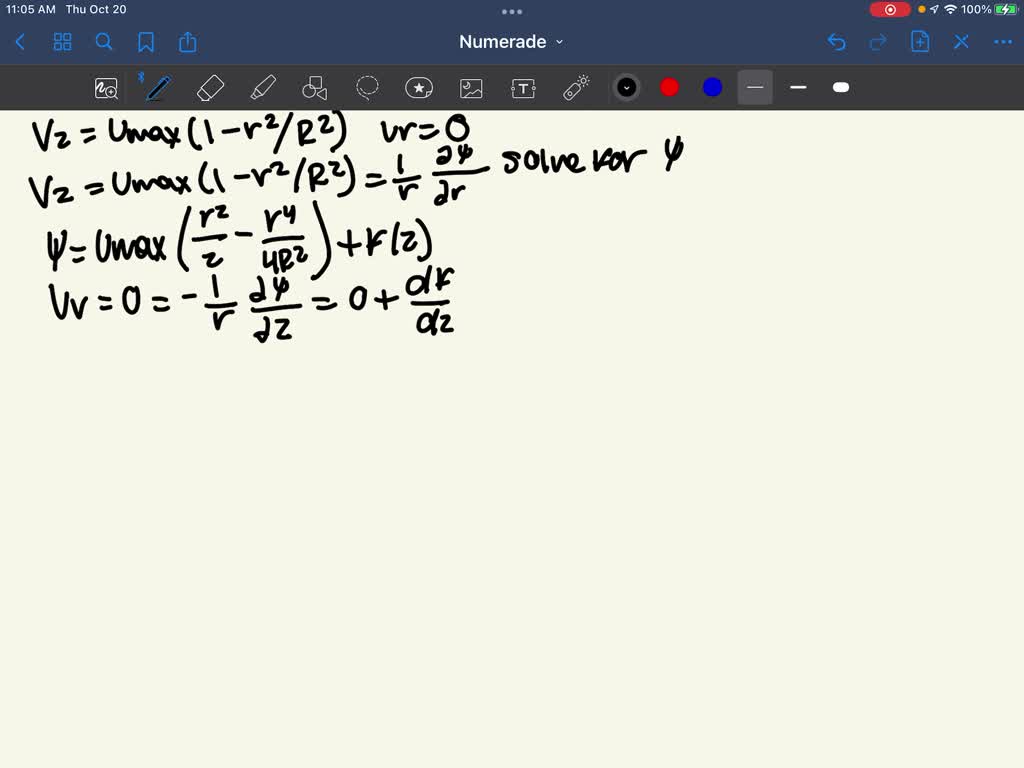Open the Shapes tool

(315, 88)
